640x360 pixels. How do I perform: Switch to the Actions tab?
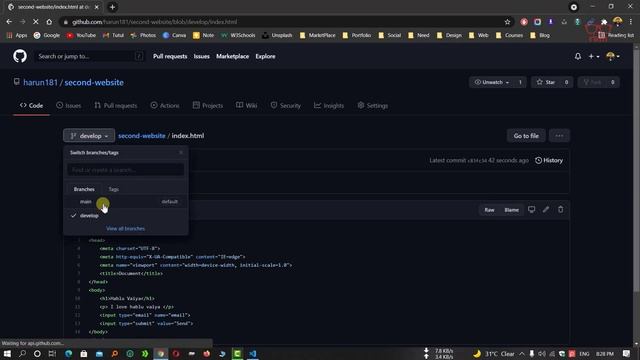click(165, 105)
